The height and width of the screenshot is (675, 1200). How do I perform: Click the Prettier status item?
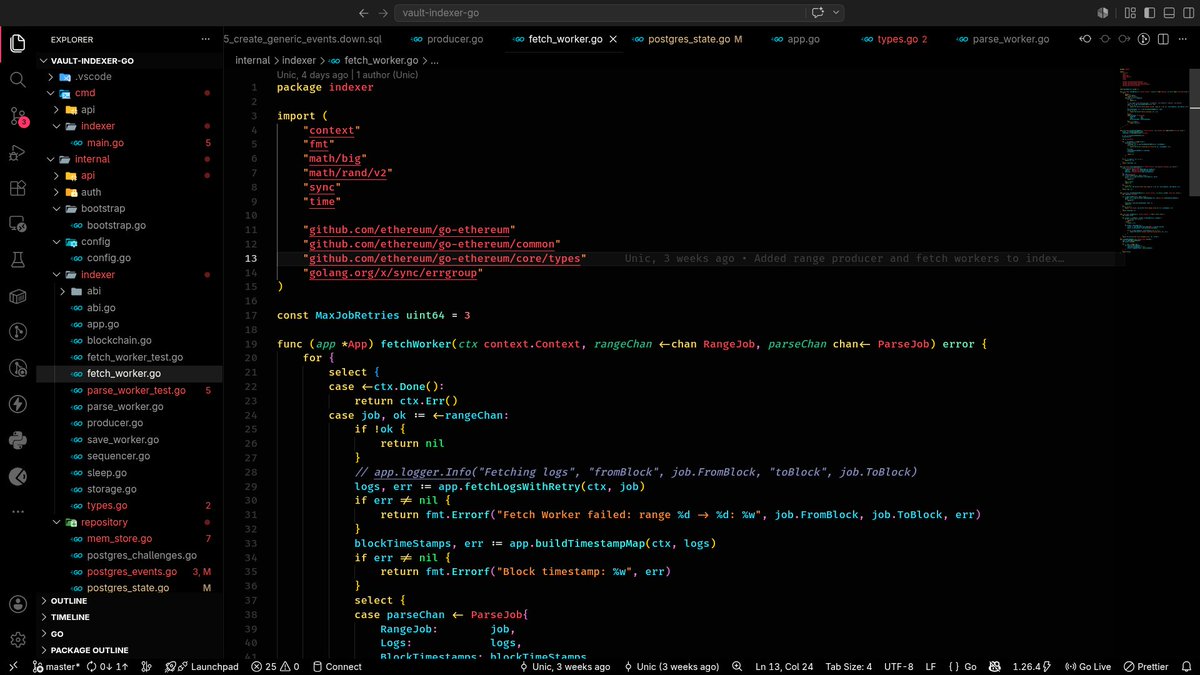click(1144, 666)
